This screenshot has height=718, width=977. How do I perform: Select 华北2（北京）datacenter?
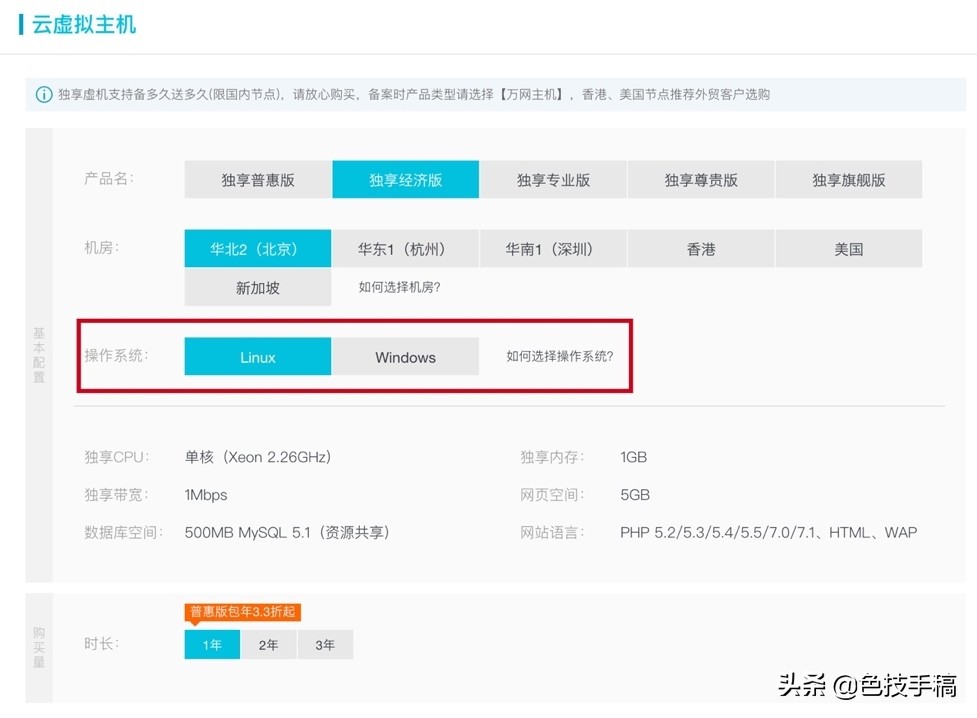(x=257, y=249)
